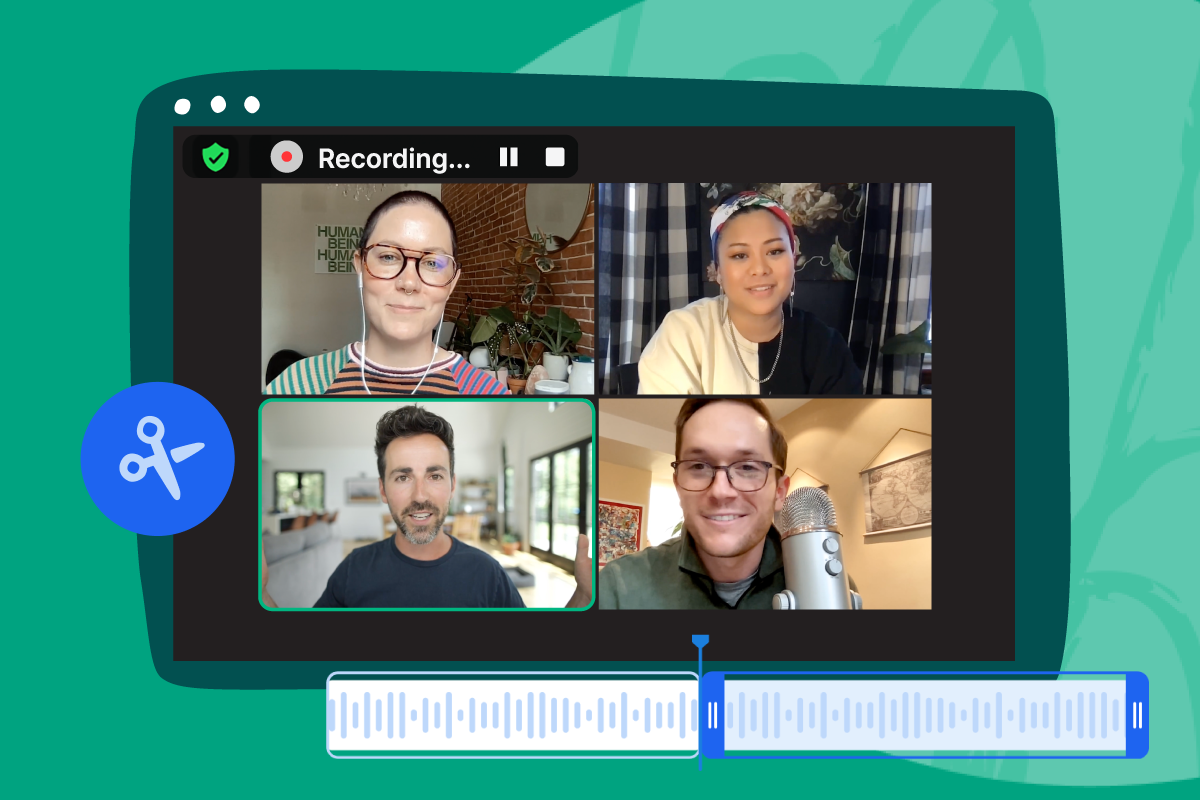This screenshot has width=1200, height=800.
Task: Select the highlighted blue audio clip
Action: 925,715
